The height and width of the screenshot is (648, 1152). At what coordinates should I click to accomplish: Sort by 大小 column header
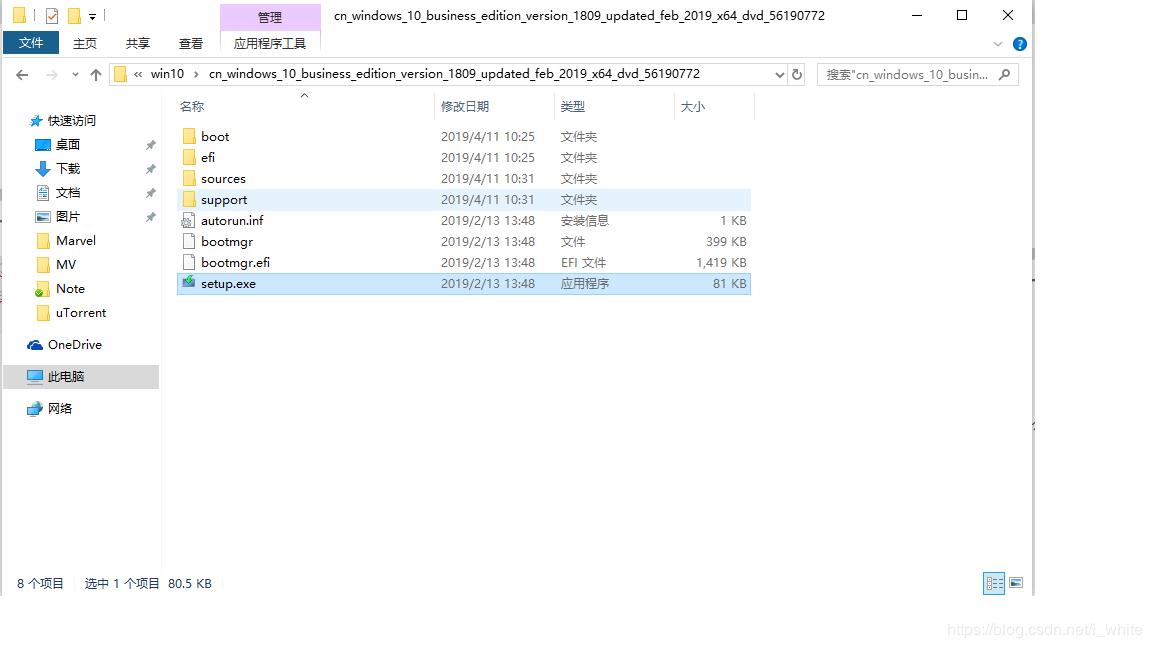click(x=692, y=107)
